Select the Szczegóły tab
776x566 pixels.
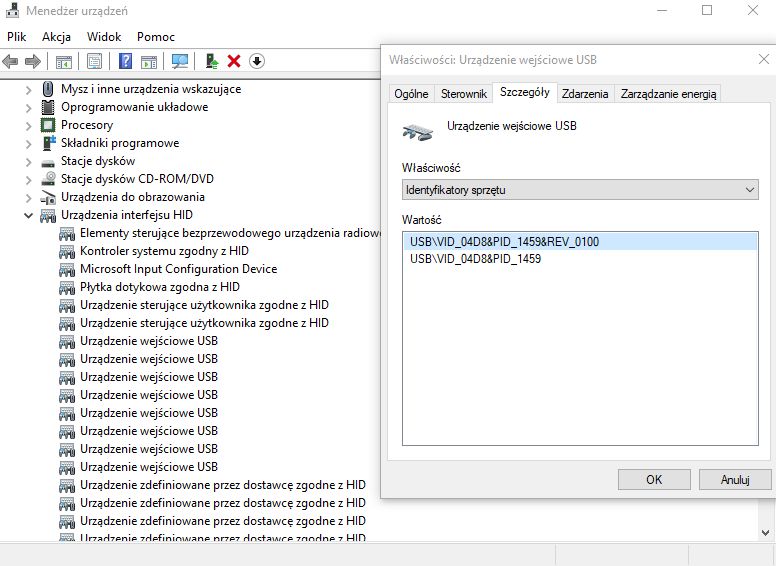pos(525,92)
